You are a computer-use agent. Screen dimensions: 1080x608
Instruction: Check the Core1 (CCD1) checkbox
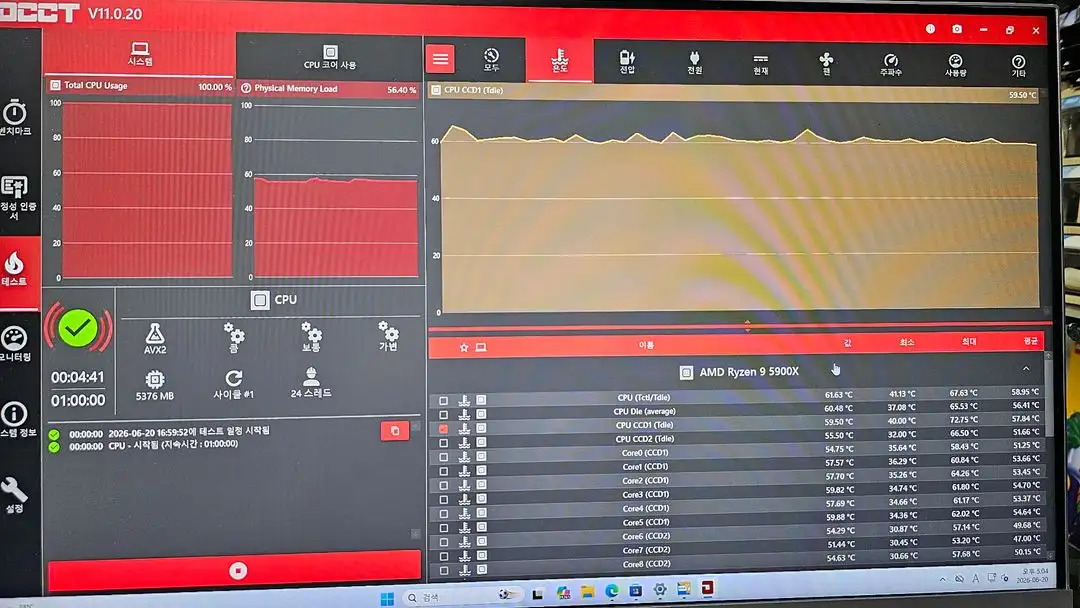click(x=444, y=471)
